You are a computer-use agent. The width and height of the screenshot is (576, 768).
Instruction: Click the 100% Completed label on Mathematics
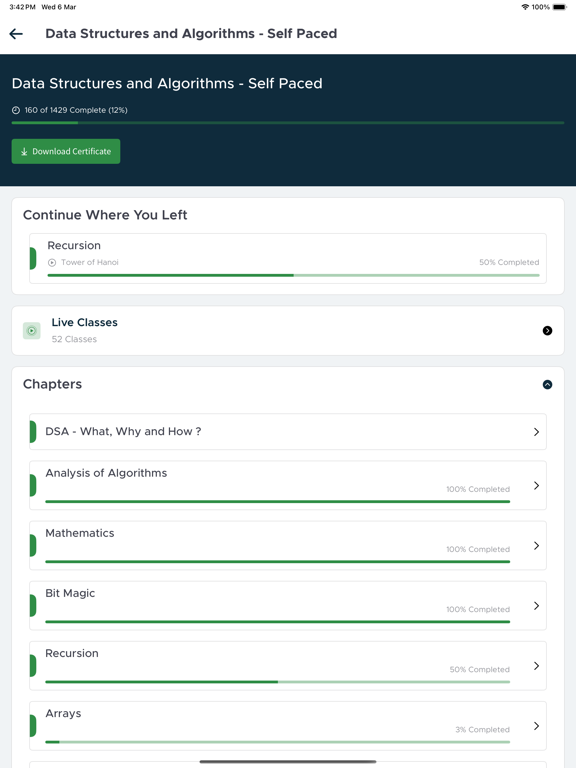pos(478,549)
